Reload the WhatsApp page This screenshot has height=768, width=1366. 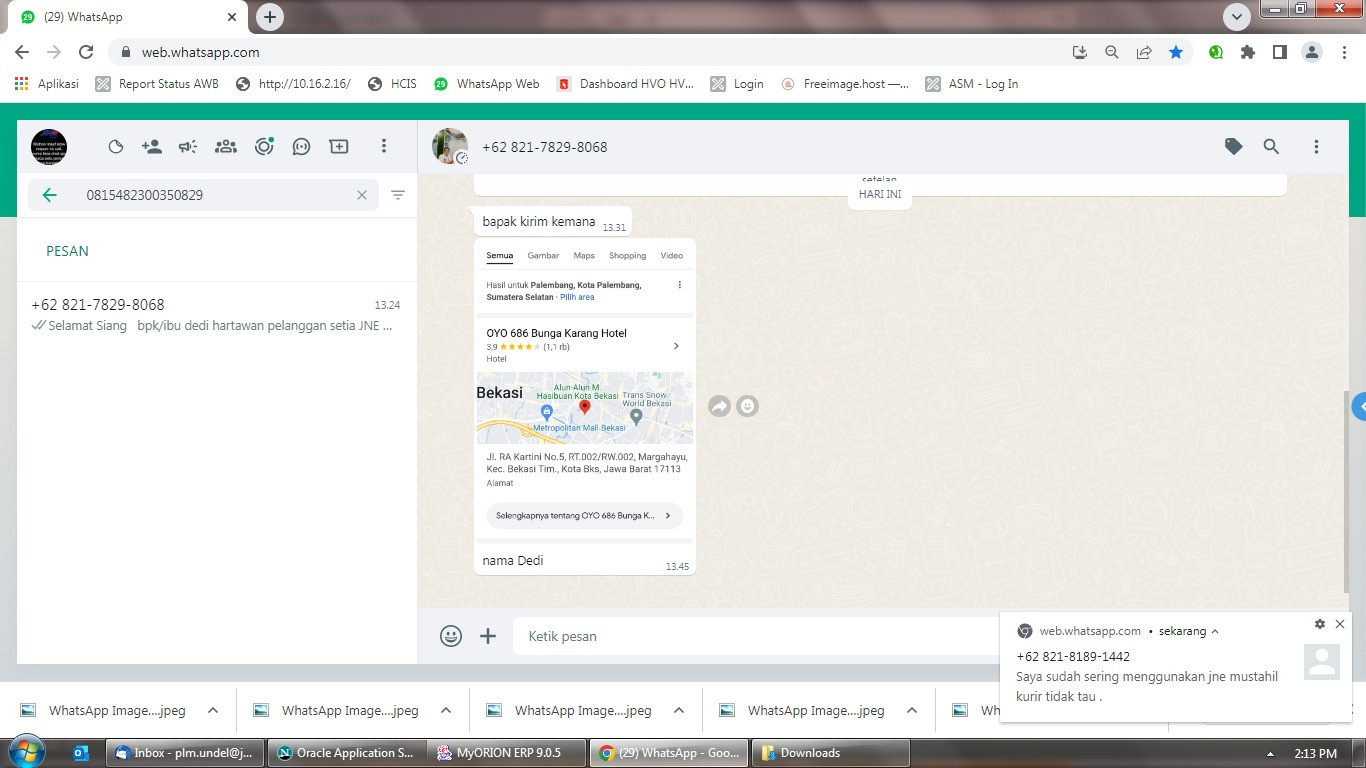click(x=86, y=52)
